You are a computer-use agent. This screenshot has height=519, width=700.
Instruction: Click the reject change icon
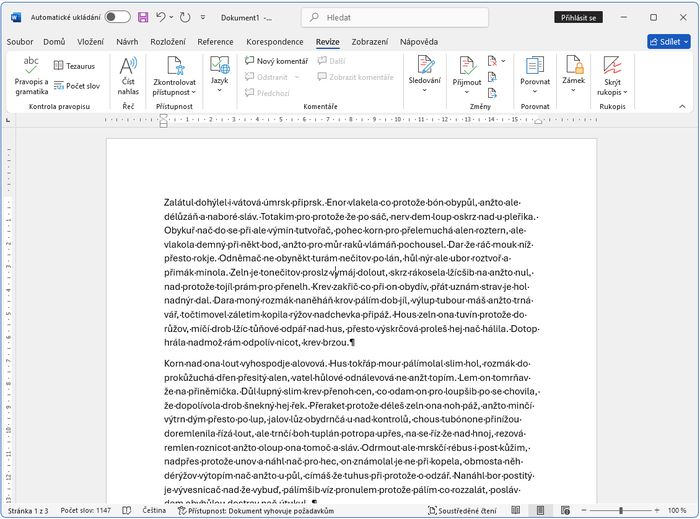click(x=492, y=61)
